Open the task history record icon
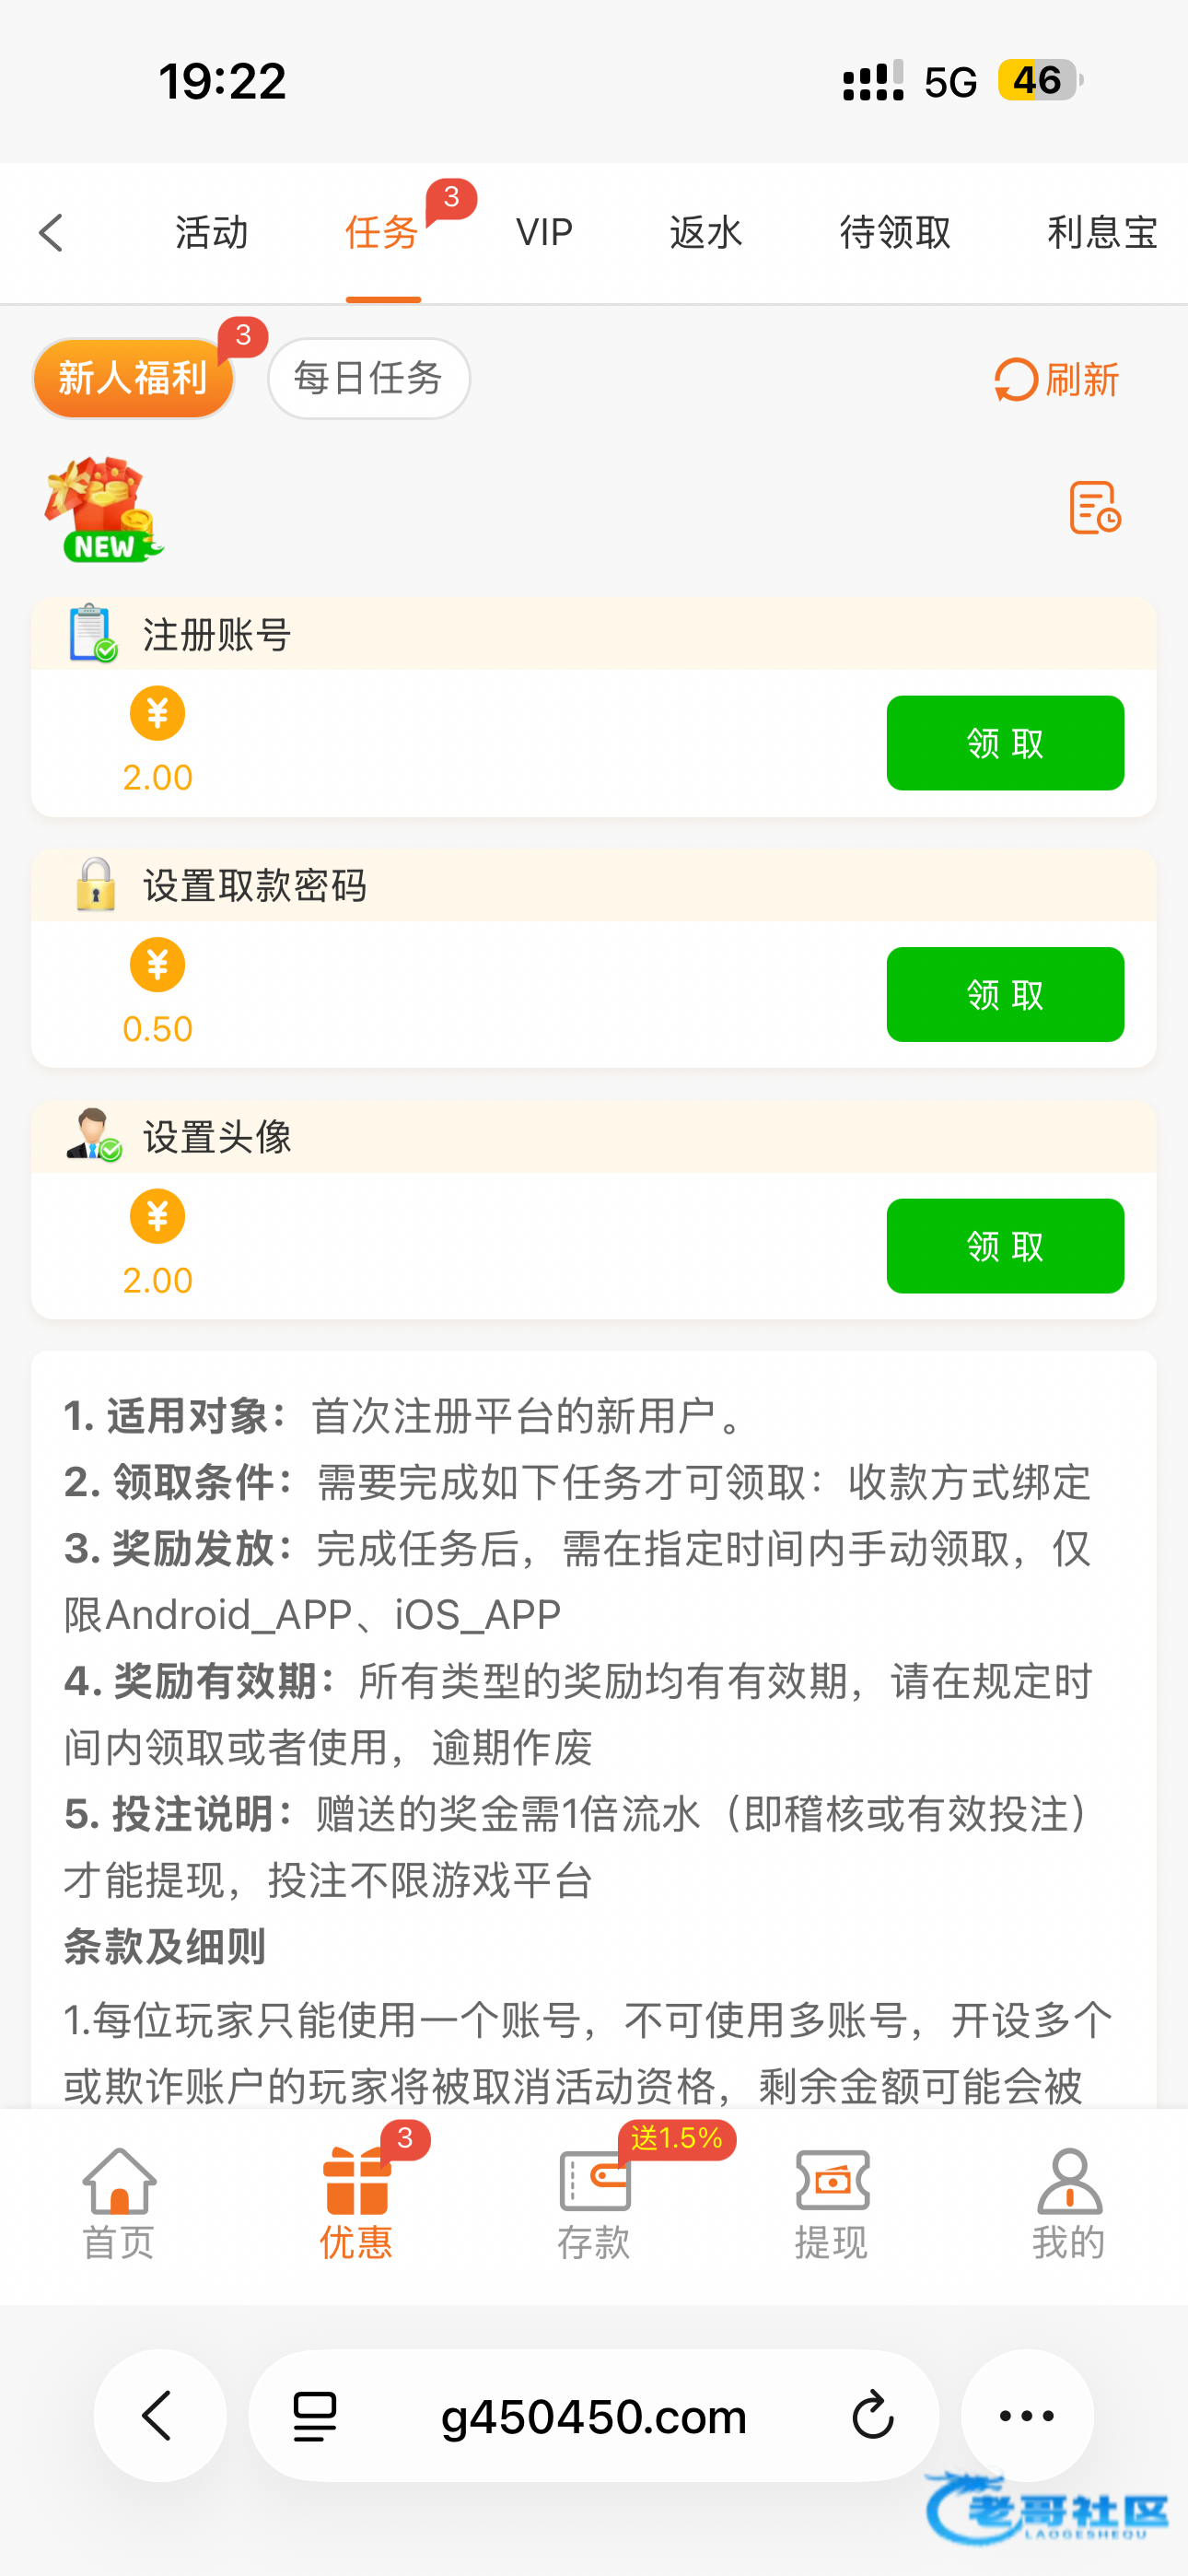This screenshot has height=2576, width=1188. coord(1094,507)
